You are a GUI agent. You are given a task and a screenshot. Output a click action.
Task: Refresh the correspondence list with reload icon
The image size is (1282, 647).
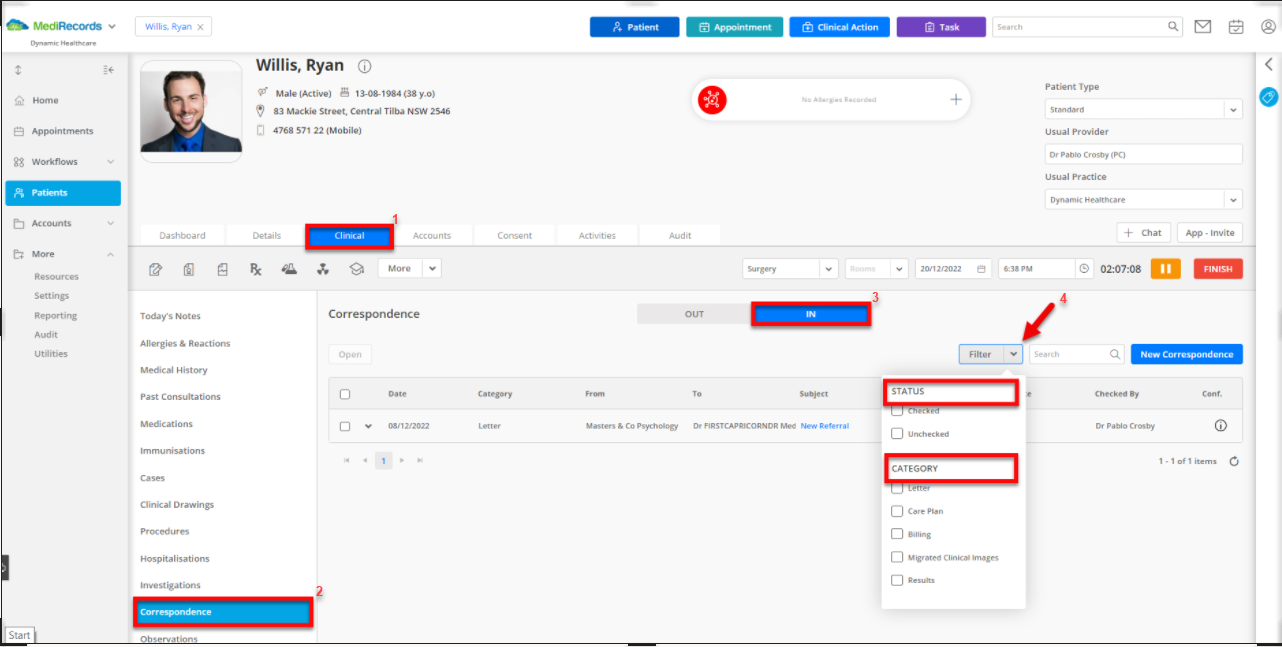1234,461
